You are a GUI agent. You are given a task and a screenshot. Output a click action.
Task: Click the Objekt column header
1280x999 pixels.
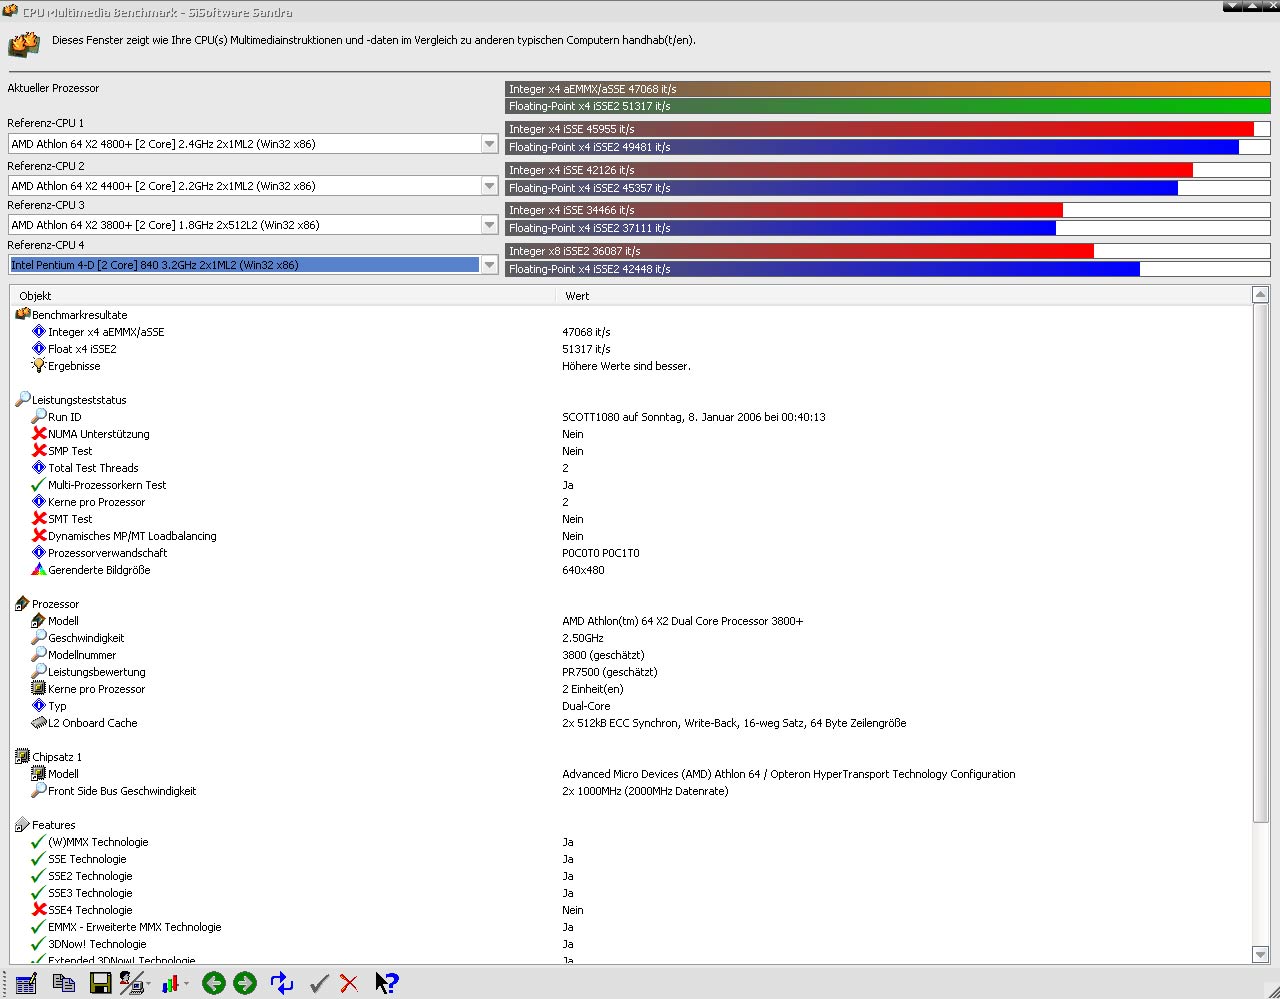(x=282, y=296)
